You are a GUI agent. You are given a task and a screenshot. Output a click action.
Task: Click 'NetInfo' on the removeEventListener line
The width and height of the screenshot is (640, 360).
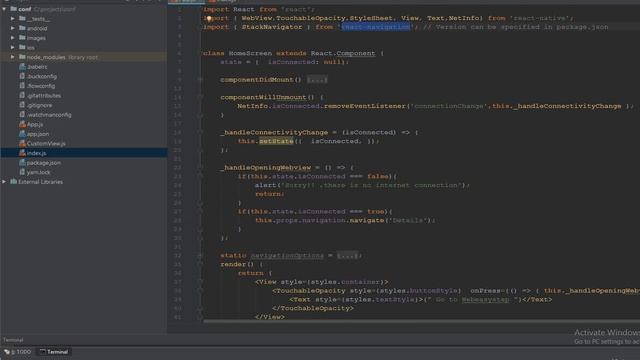[252, 106]
